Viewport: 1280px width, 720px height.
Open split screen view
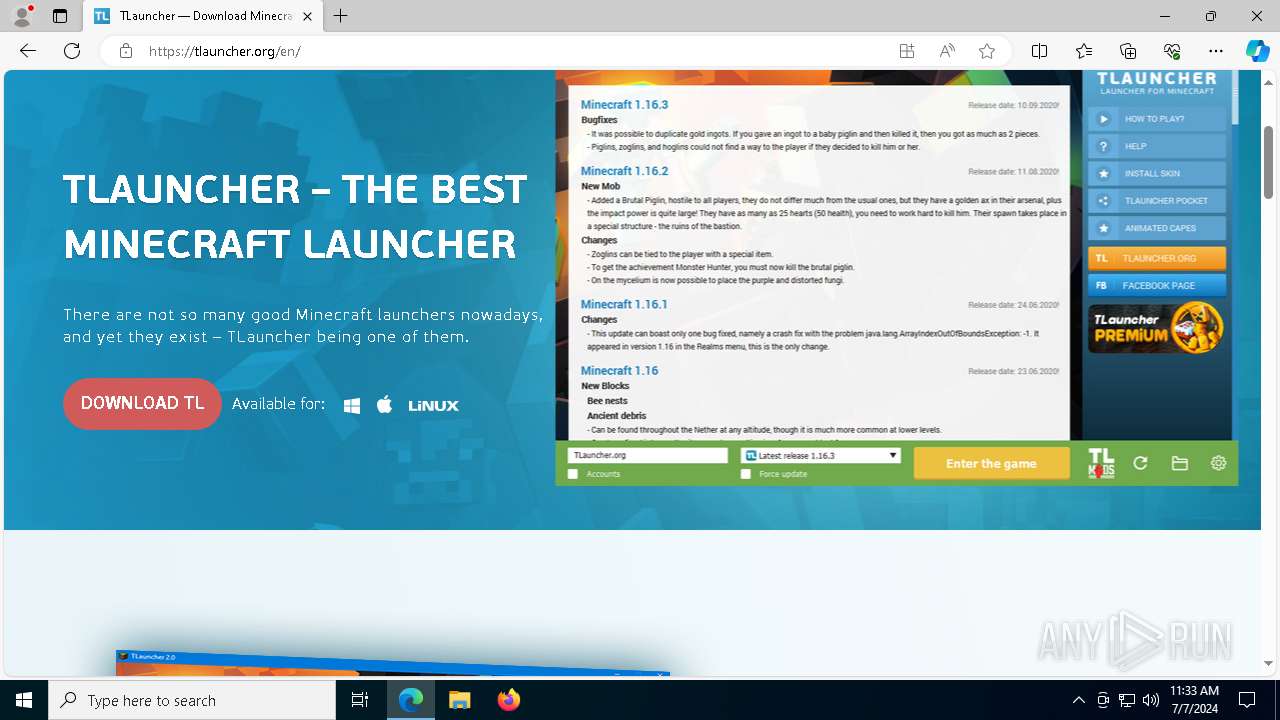point(1039,51)
